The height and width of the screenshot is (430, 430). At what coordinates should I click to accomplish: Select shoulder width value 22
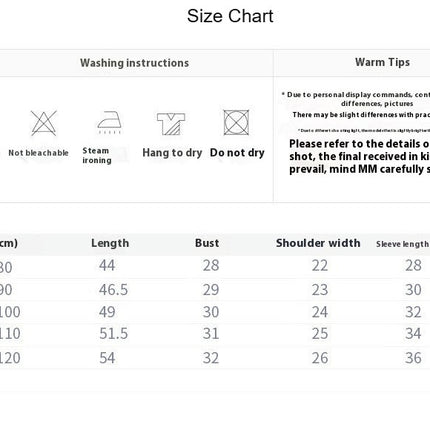coord(320,266)
